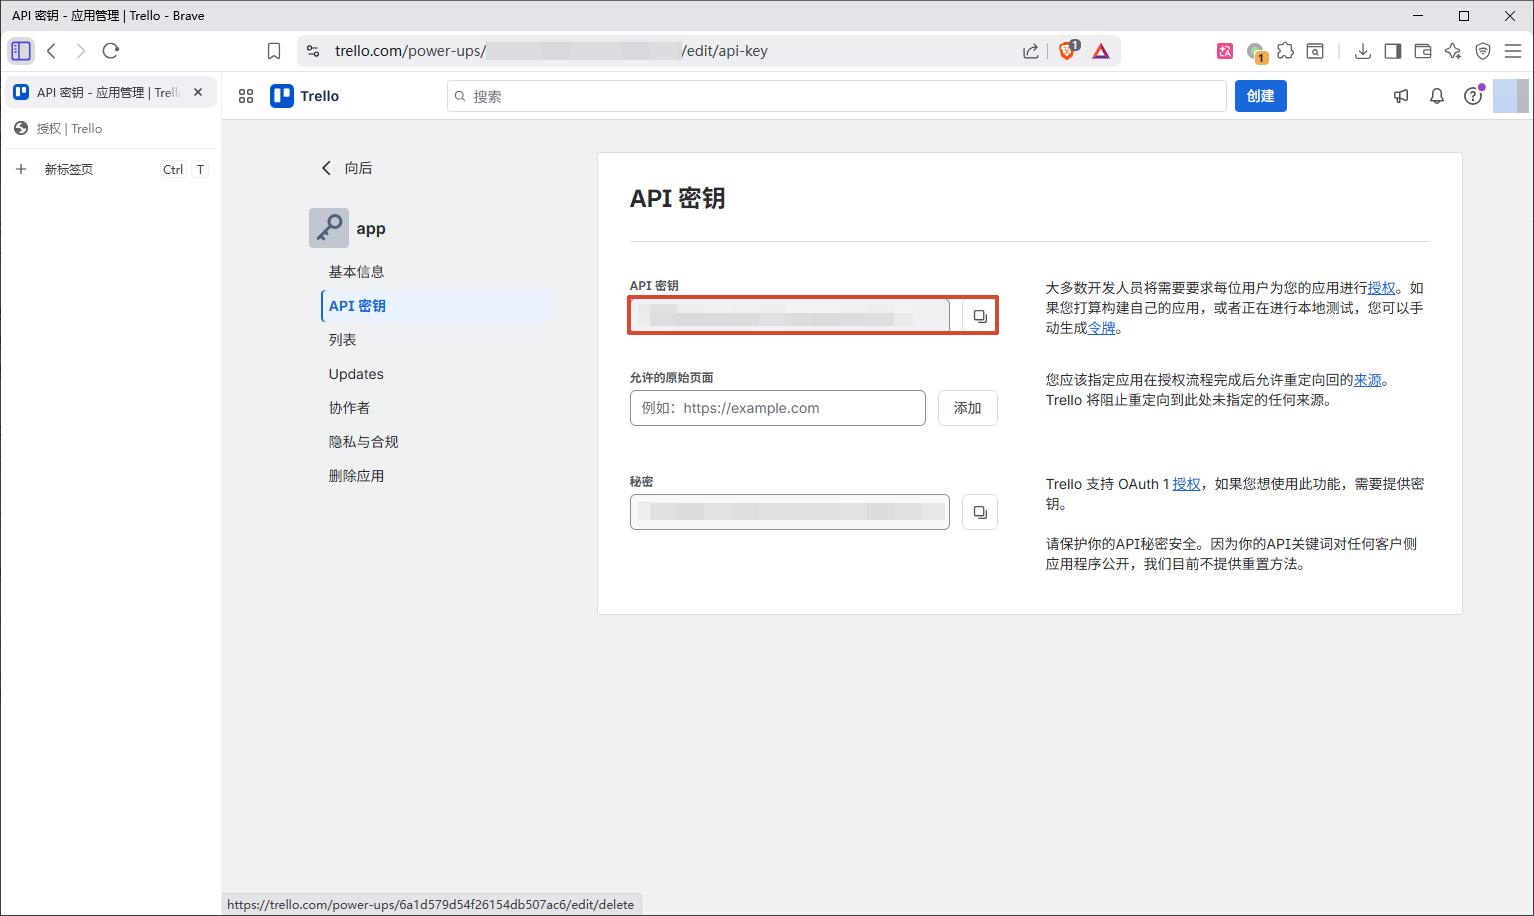Go back with browser back arrow
The height and width of the screenshot is (916, 1534).
coord(52,51)
